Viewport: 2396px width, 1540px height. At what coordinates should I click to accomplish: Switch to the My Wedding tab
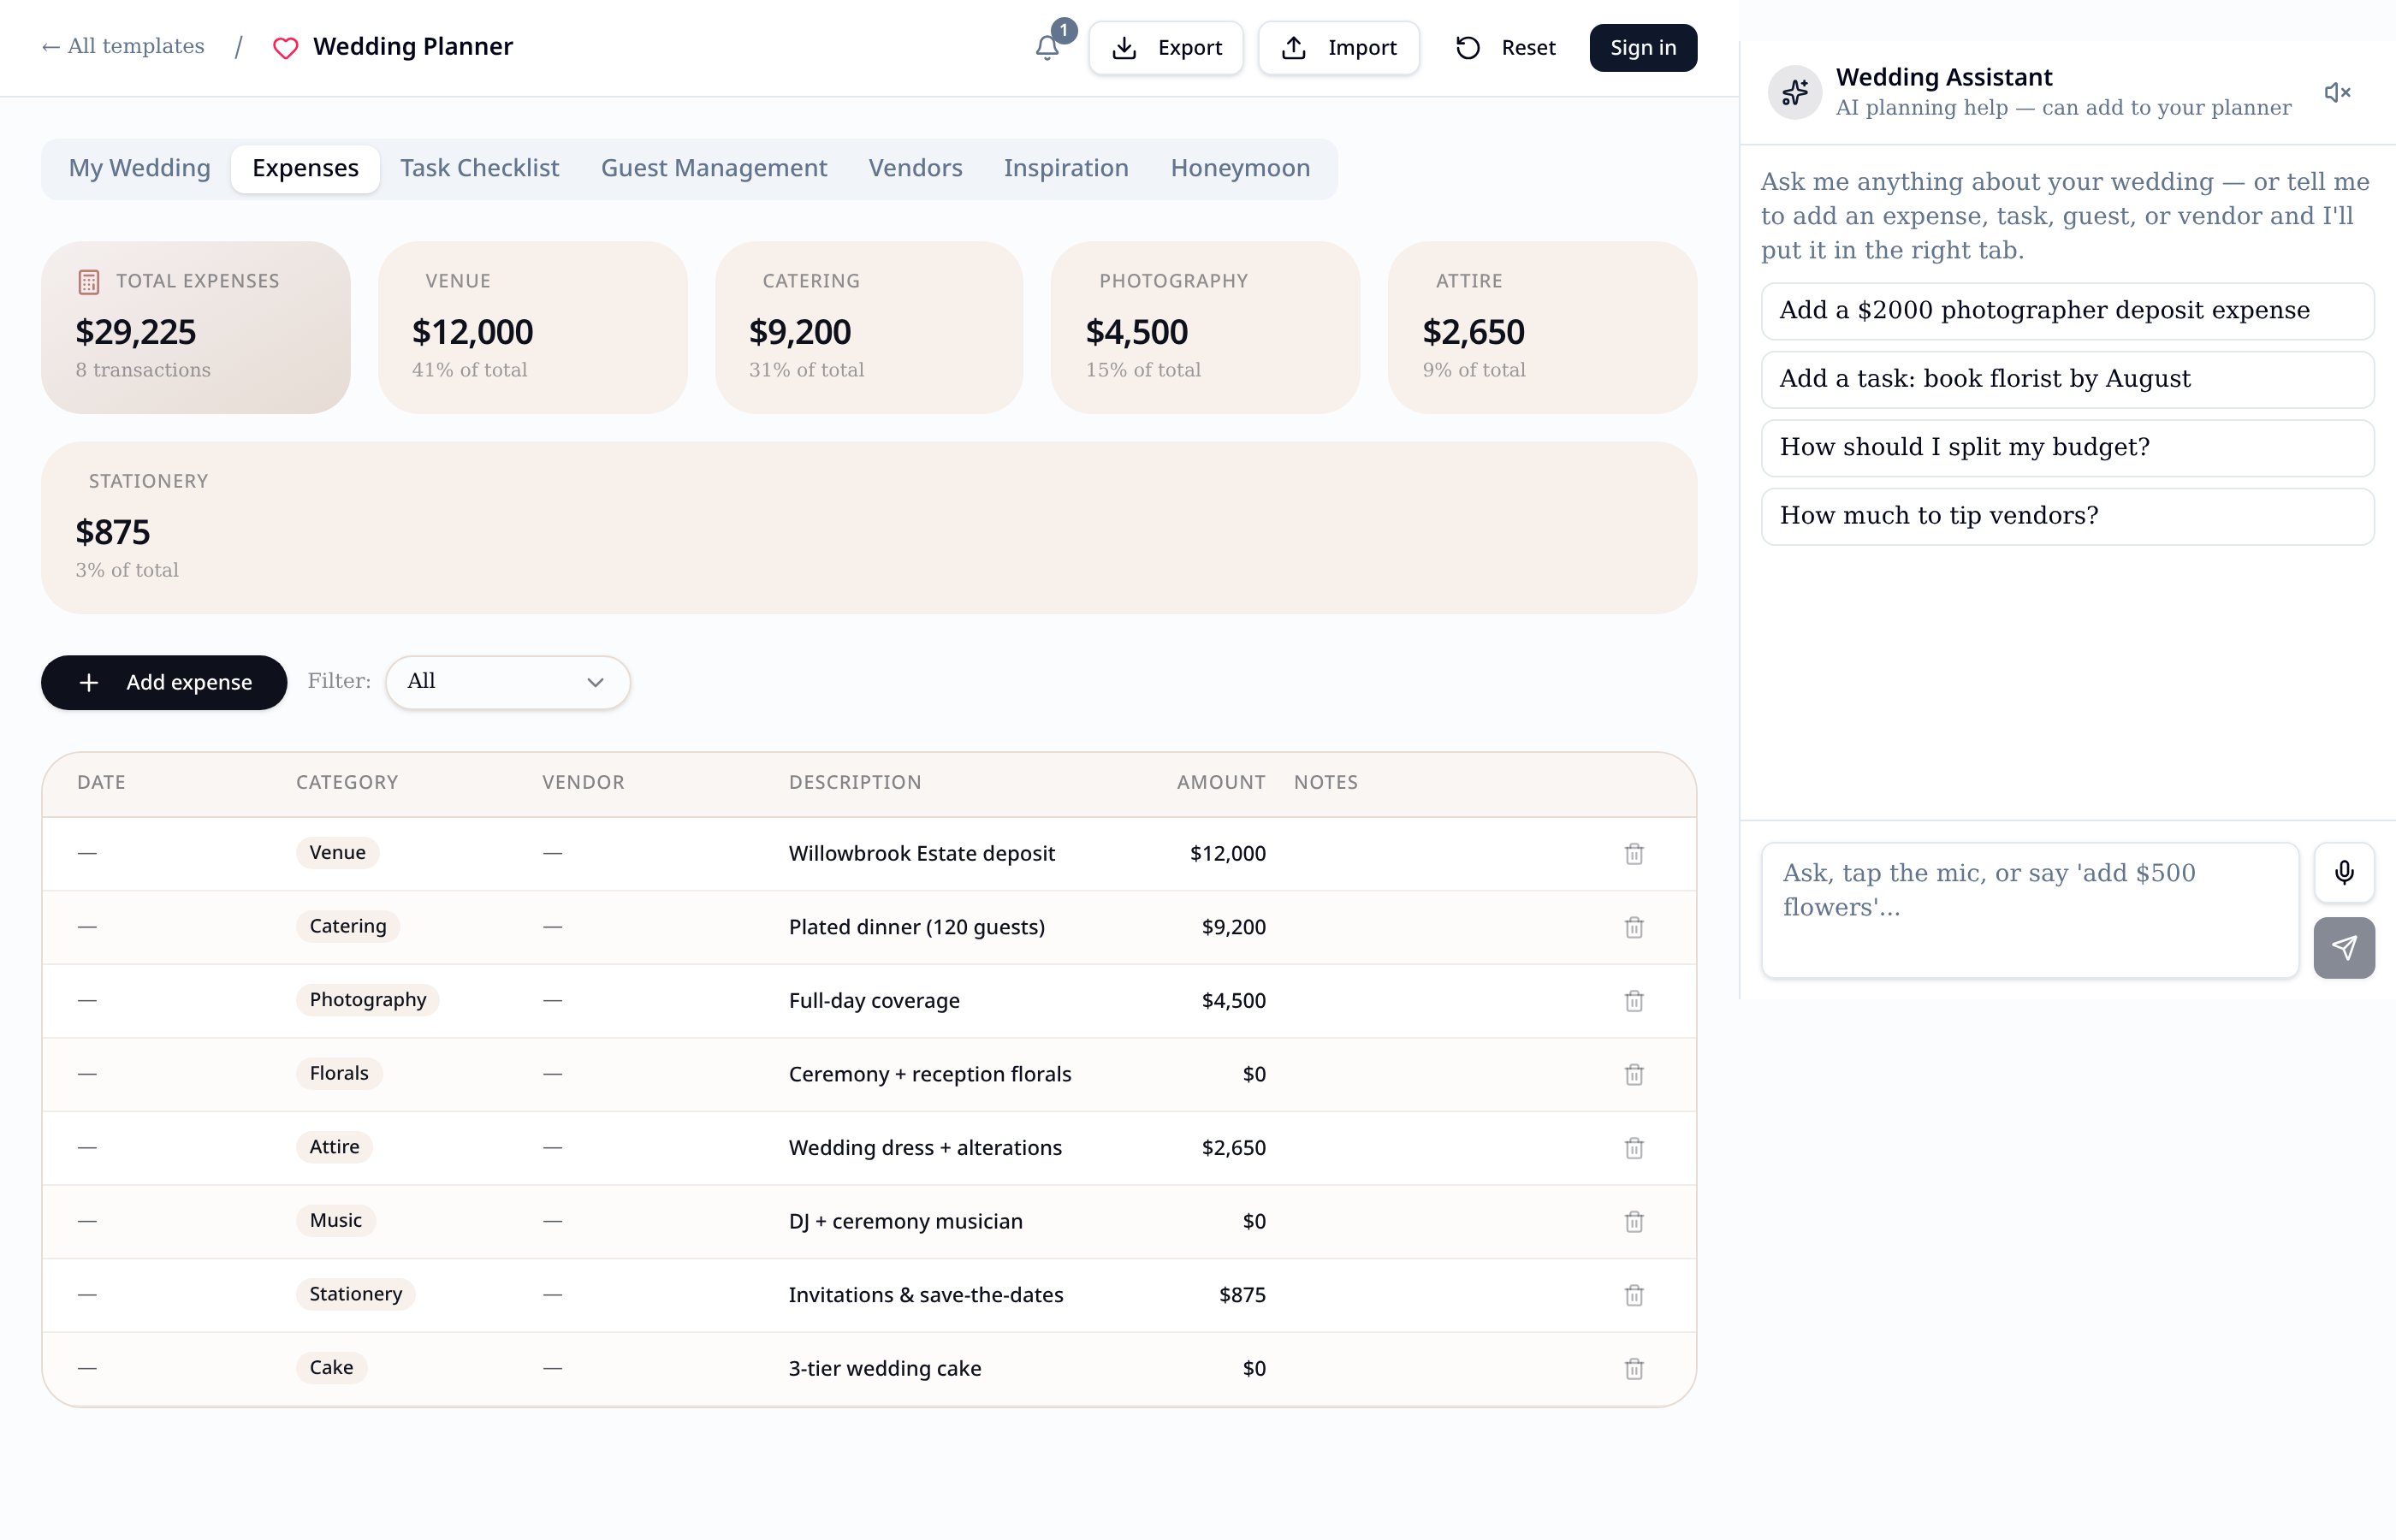[139, 168]
